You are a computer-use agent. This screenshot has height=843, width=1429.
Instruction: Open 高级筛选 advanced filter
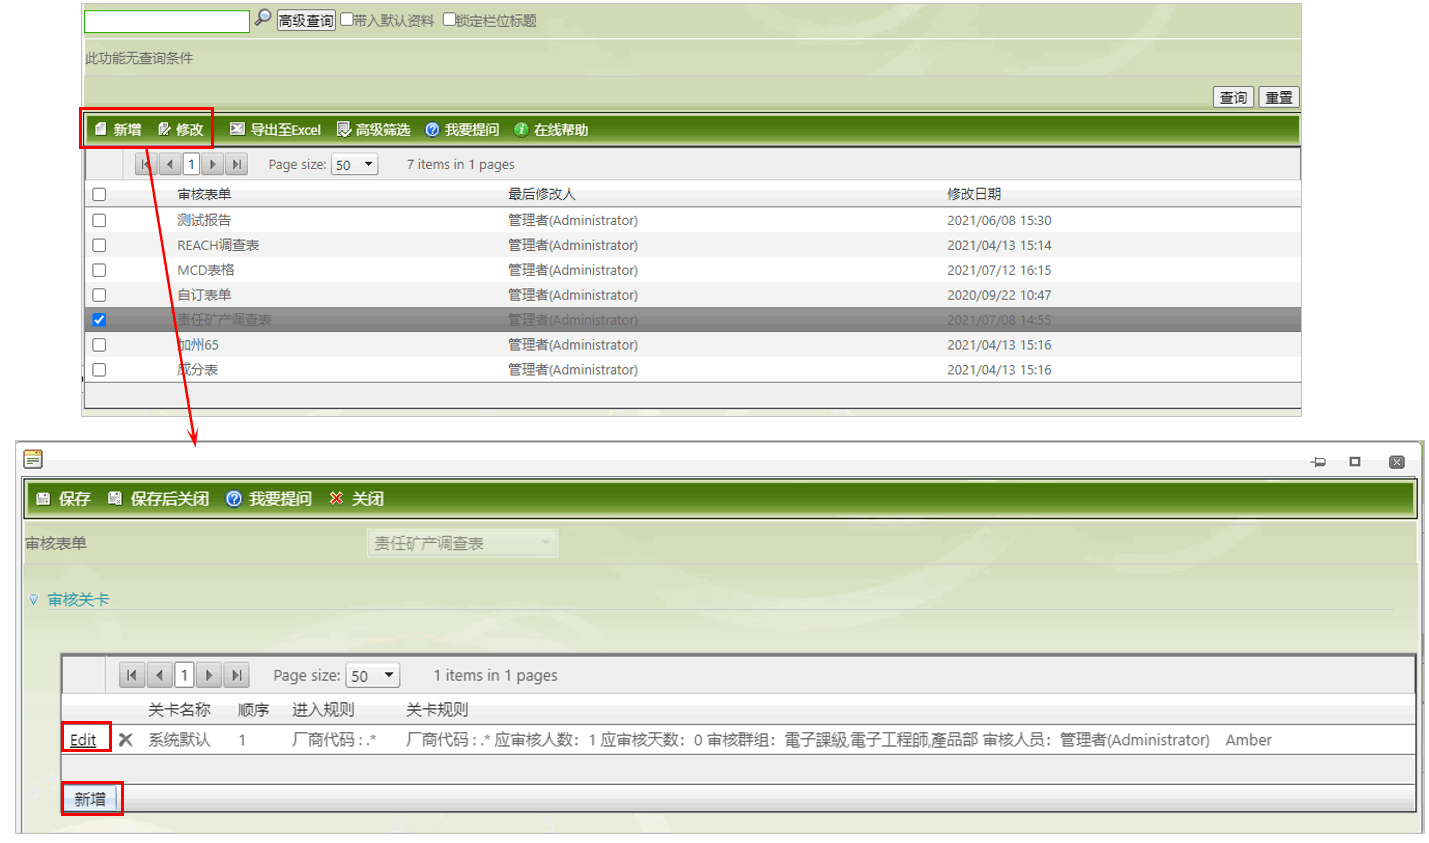click(x=373, y=130)
